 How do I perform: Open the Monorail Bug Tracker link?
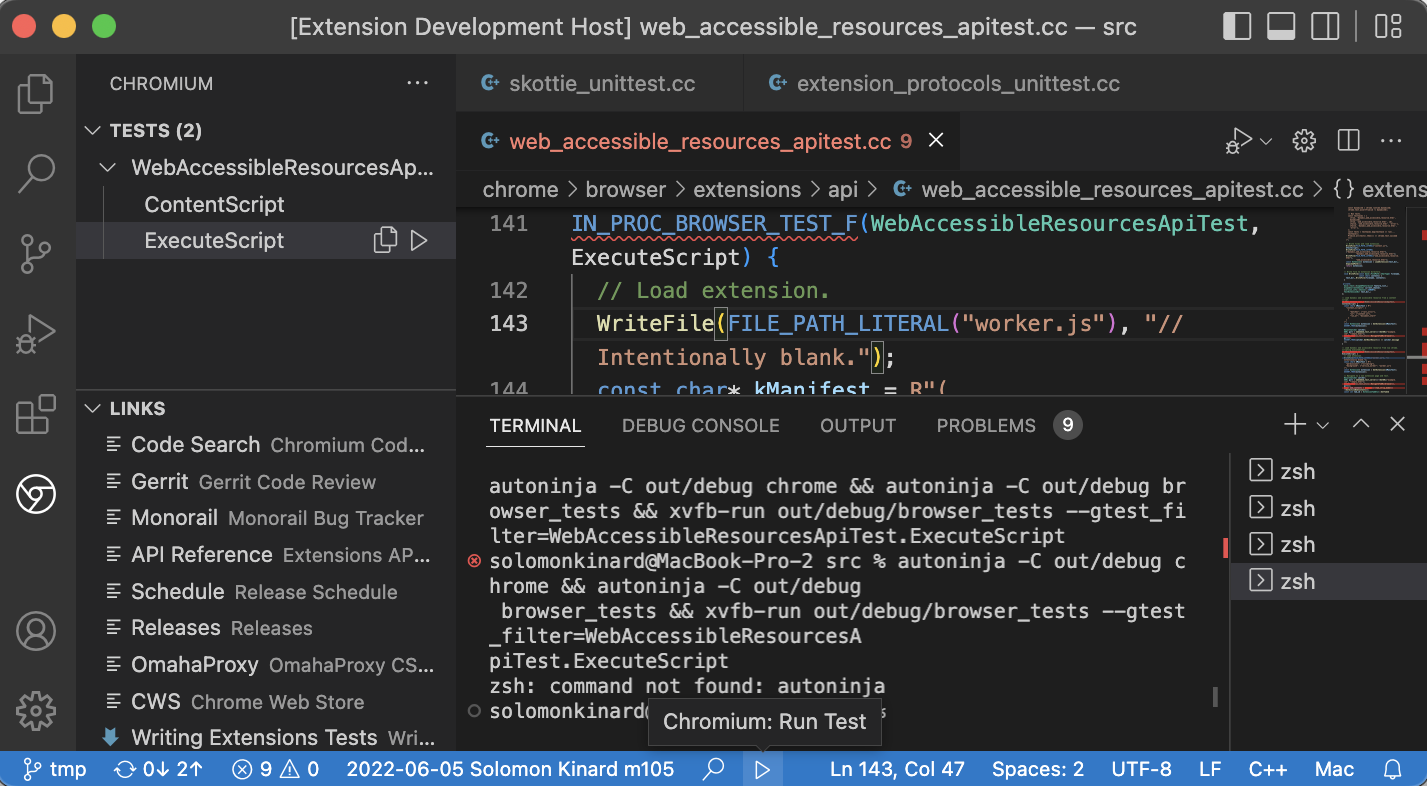tap(266, 518)
